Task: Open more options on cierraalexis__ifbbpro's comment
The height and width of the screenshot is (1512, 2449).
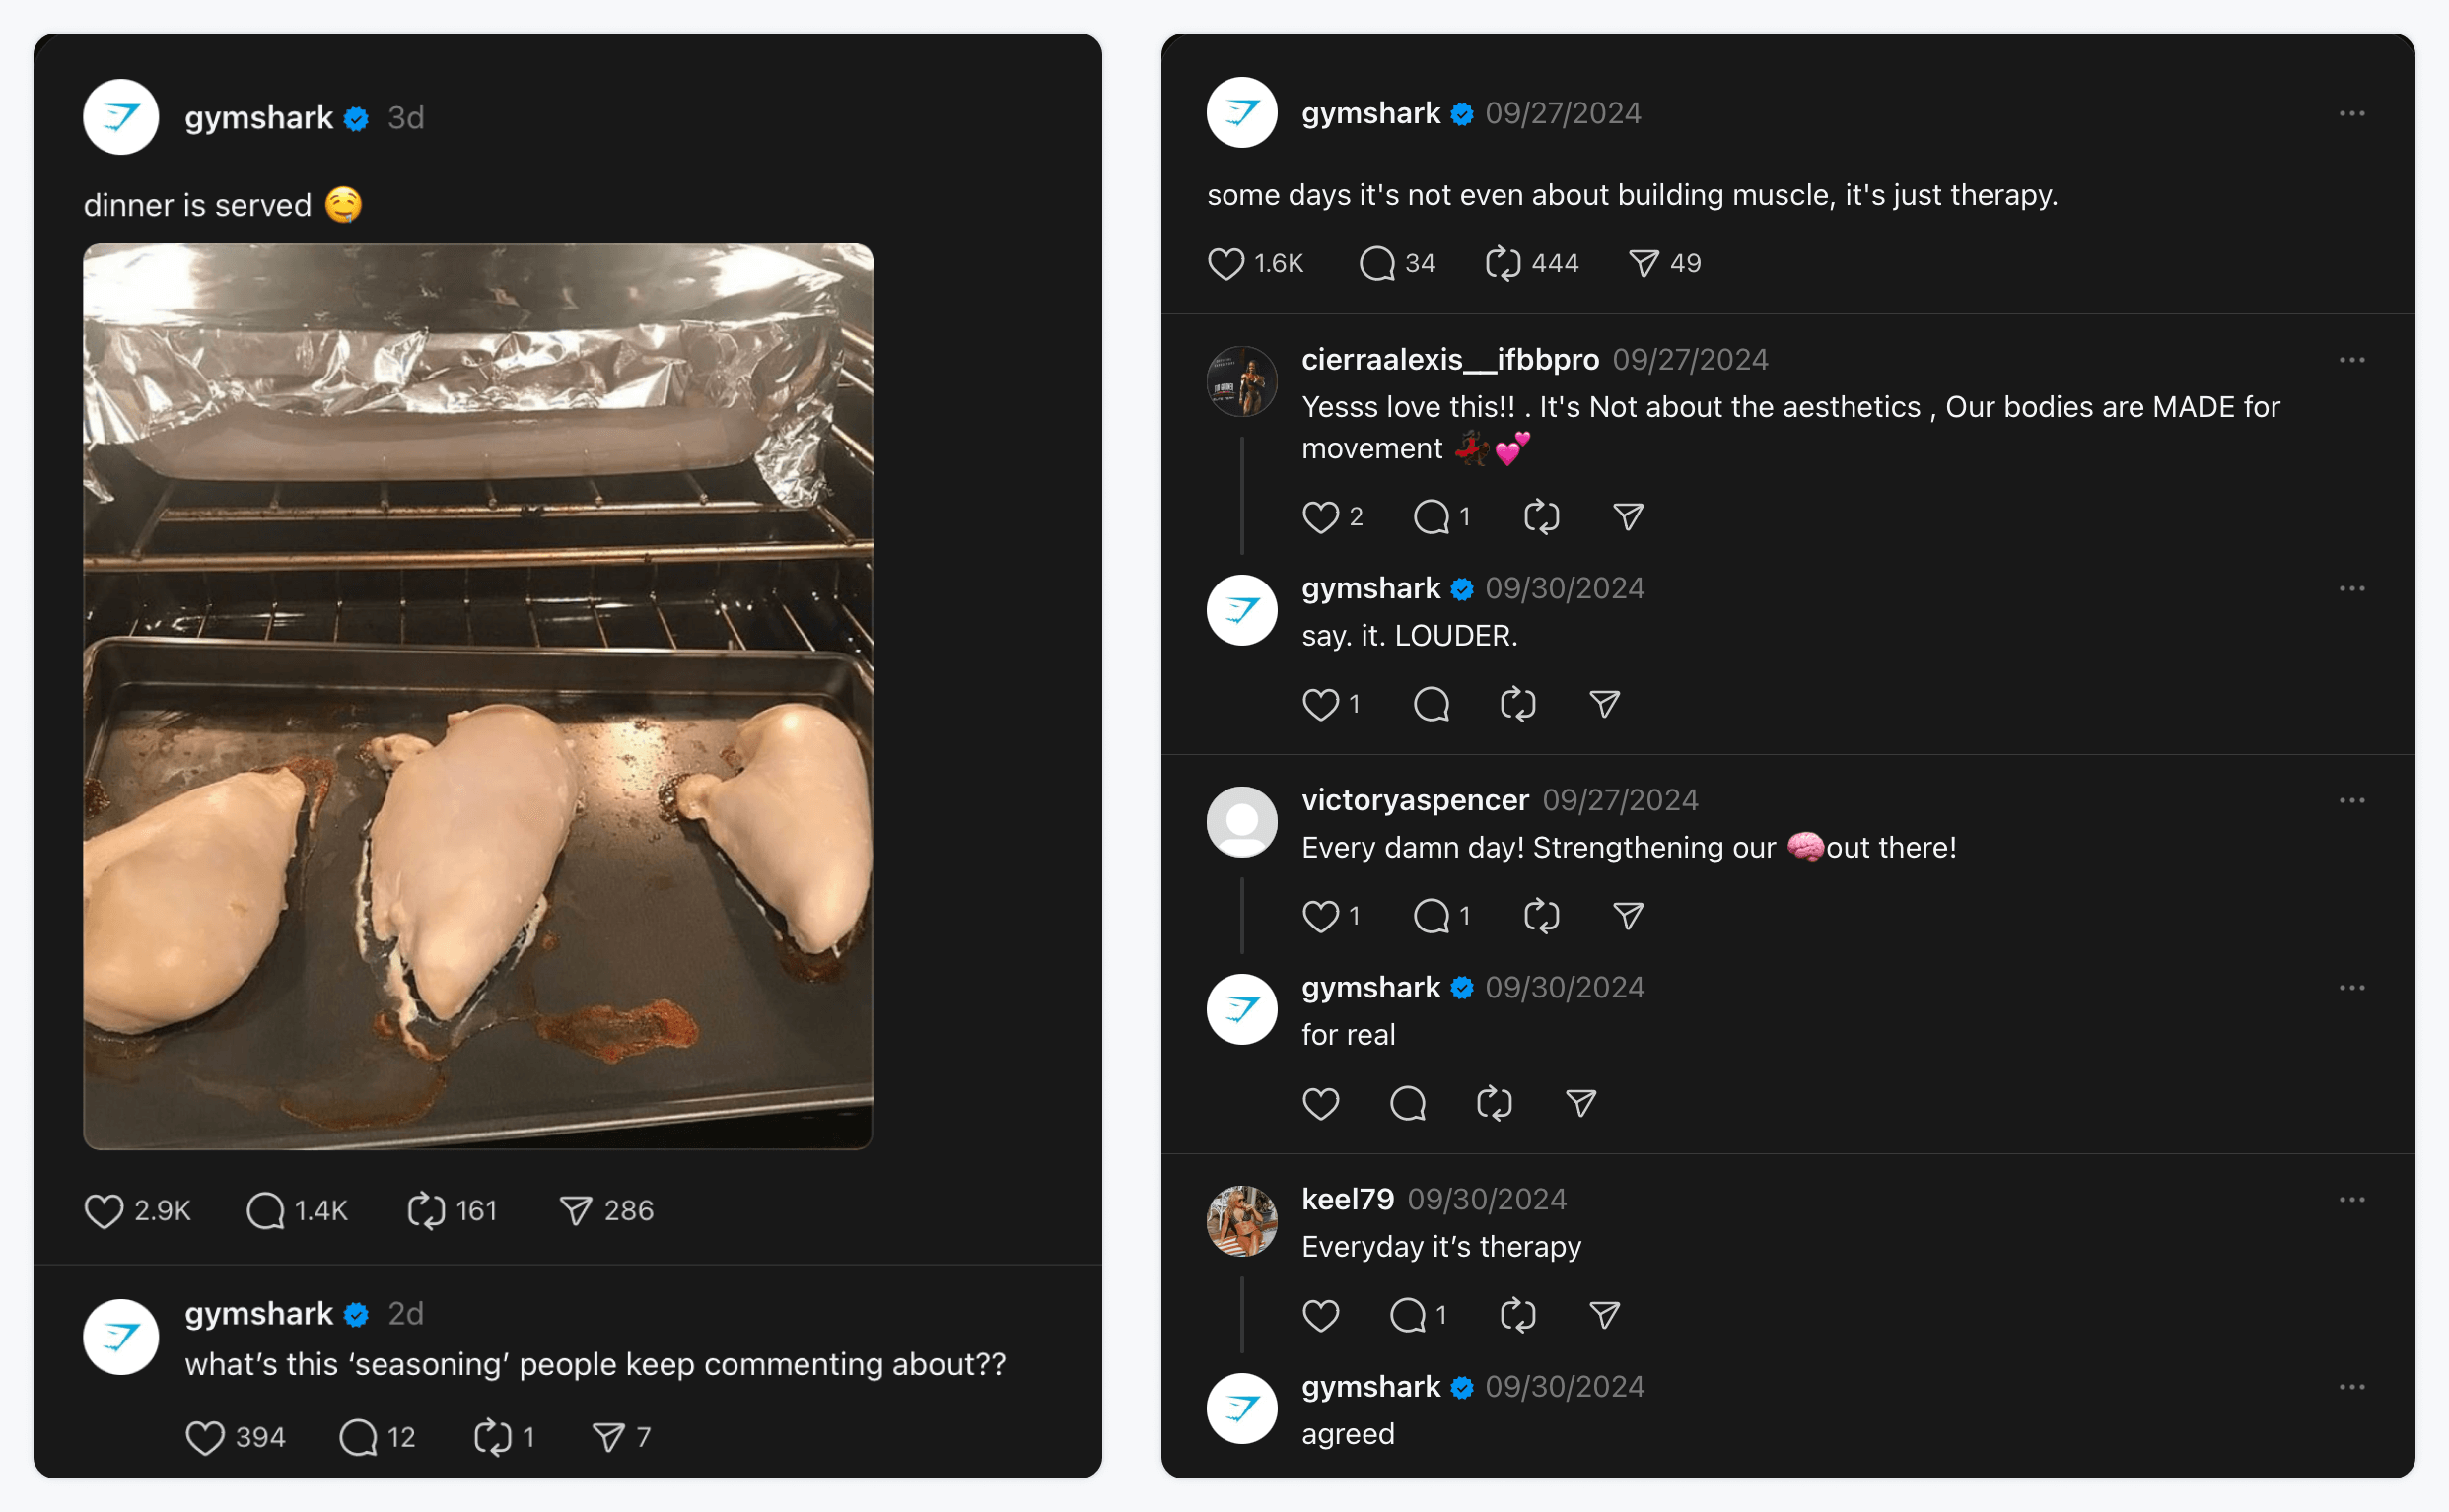Action: (x=2352, y=360)
